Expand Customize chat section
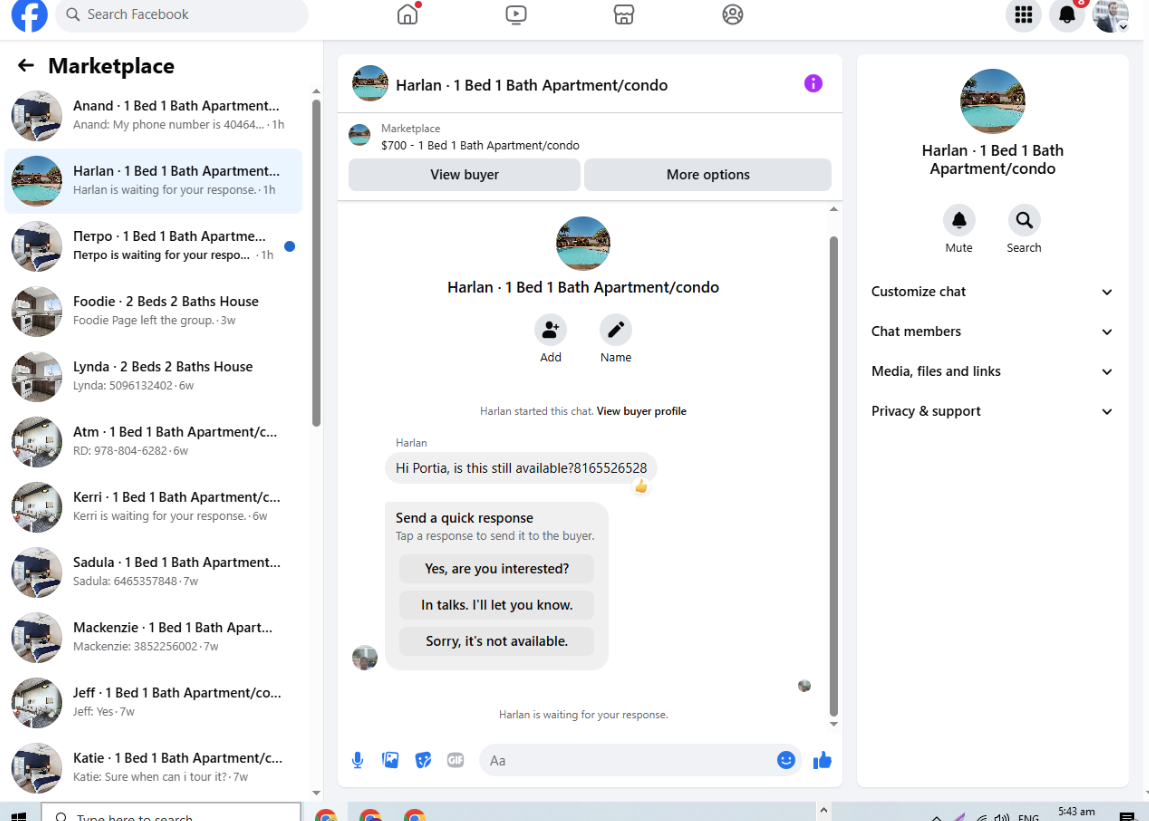The height and width of the screenshot is (821, 1149). tap(992, 292)
